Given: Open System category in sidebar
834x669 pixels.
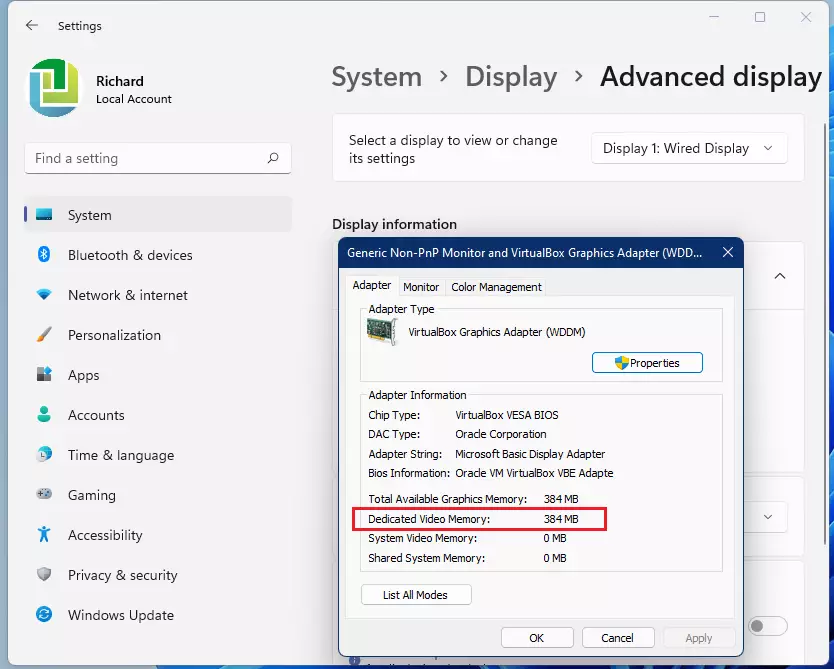Looking at the screenshot, I should coord(158,214).
